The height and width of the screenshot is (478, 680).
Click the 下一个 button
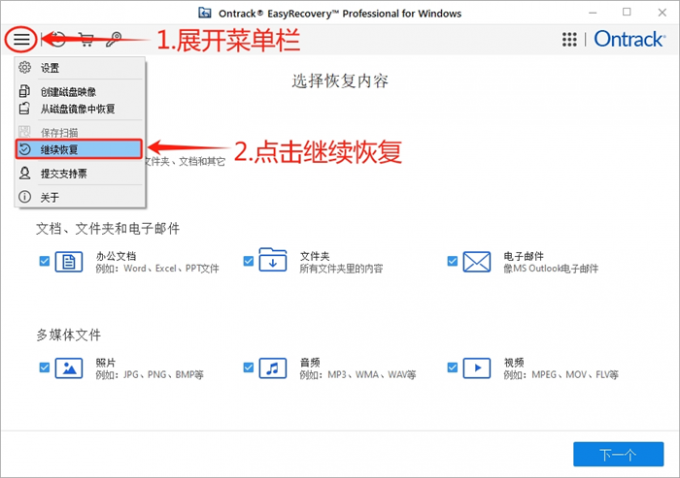[618, 454]
